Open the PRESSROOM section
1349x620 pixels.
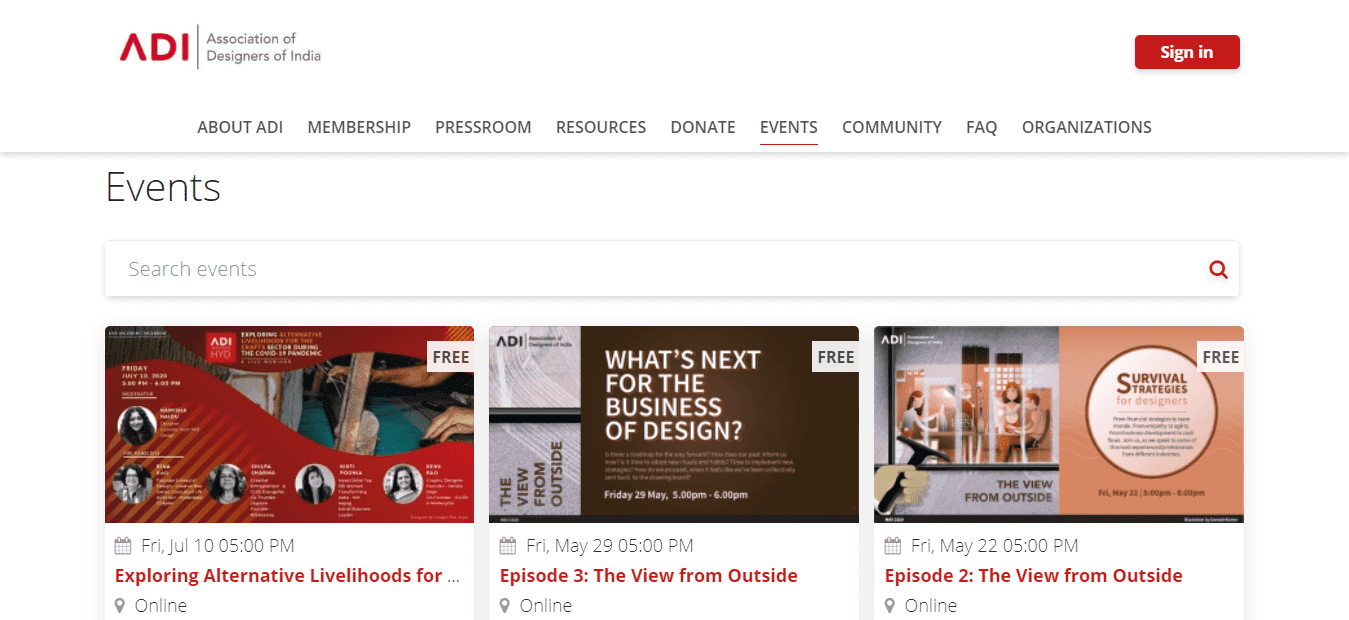click(483, 127)
